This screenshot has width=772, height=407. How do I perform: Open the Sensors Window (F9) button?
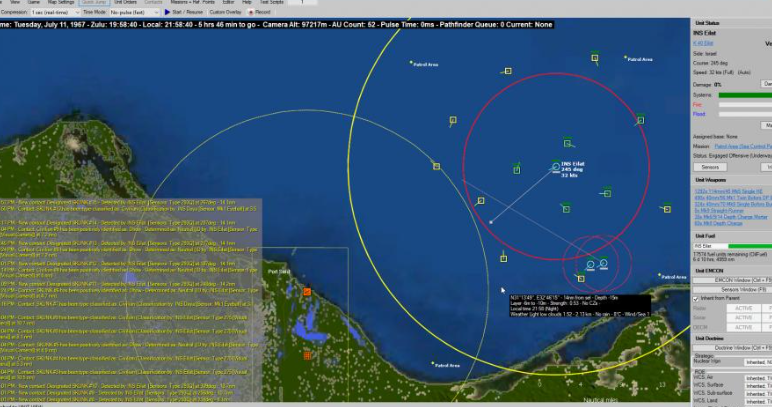click(x=733, y=289)
